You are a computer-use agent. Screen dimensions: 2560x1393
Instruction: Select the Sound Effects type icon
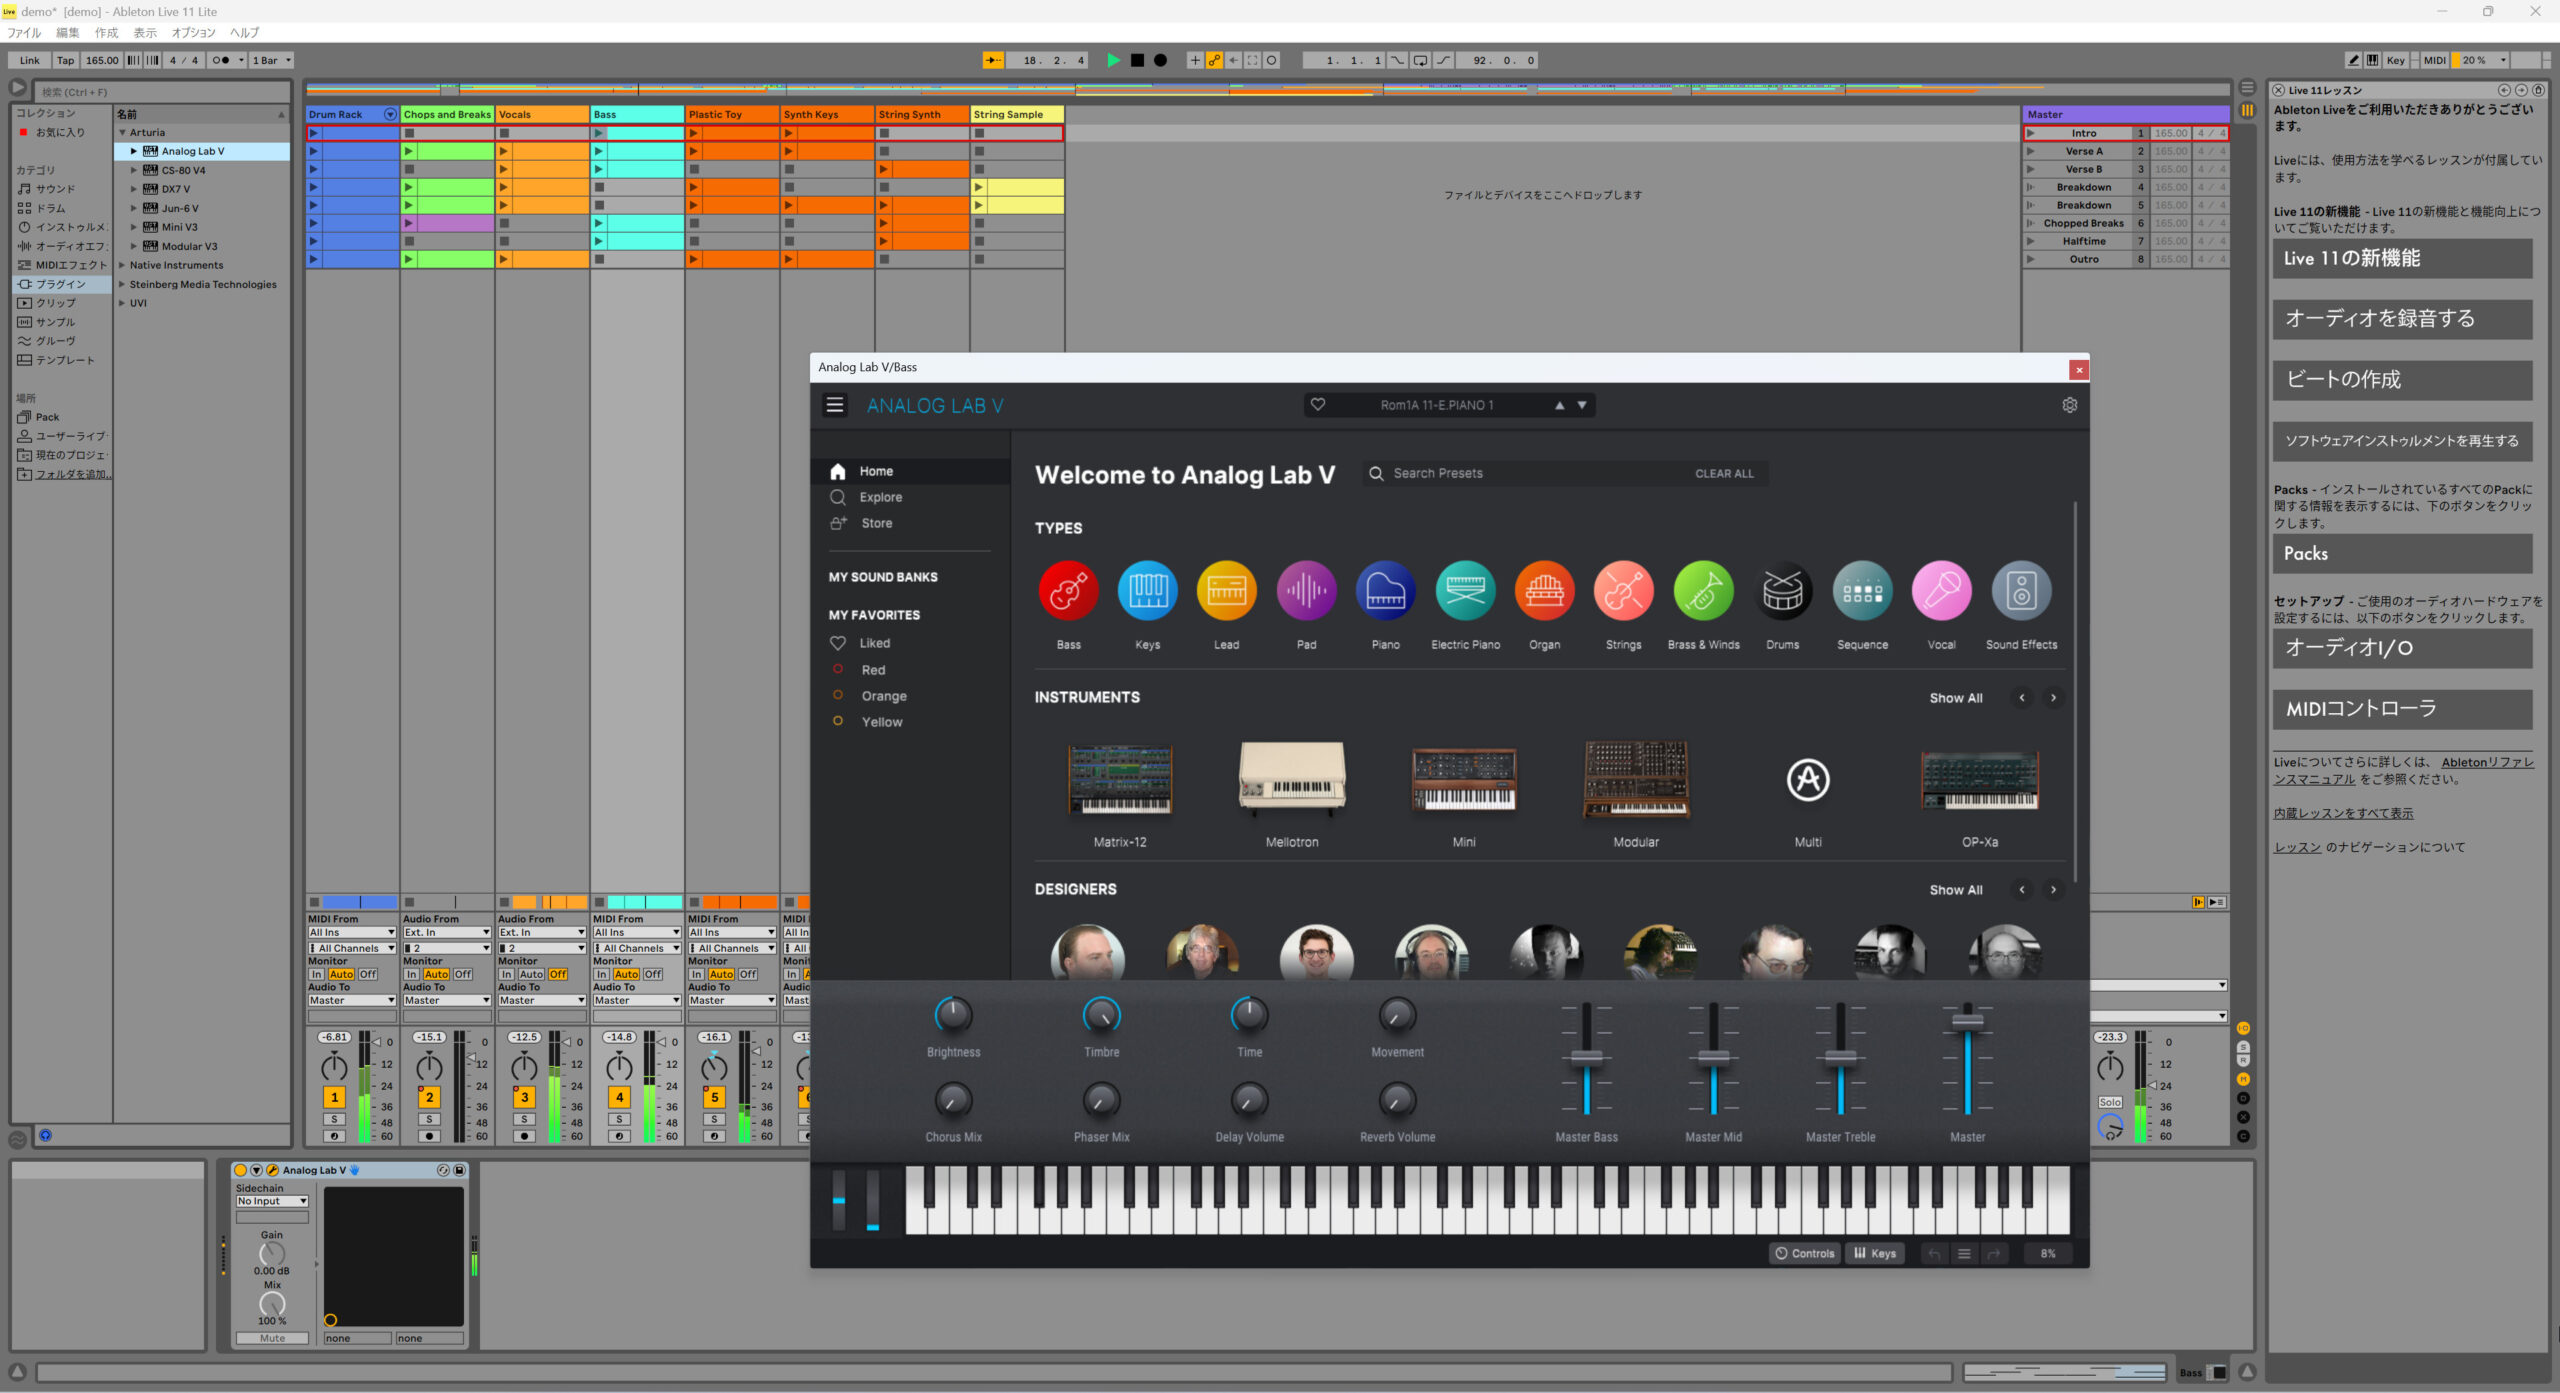(2021, 591)
